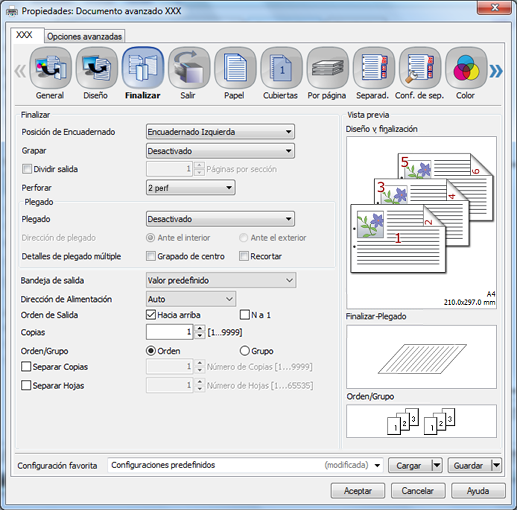Expand the Bandeja de salida dropdown
This screenshot has width=517, height=510.
click(x=221, y=280)
